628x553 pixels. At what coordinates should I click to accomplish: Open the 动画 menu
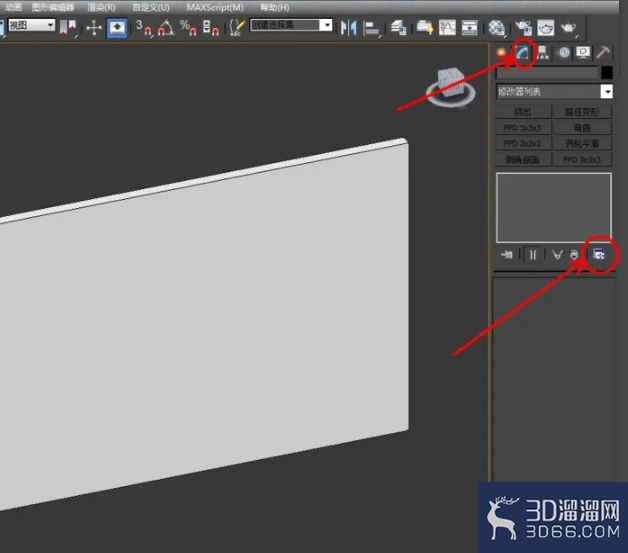[13, 7]
